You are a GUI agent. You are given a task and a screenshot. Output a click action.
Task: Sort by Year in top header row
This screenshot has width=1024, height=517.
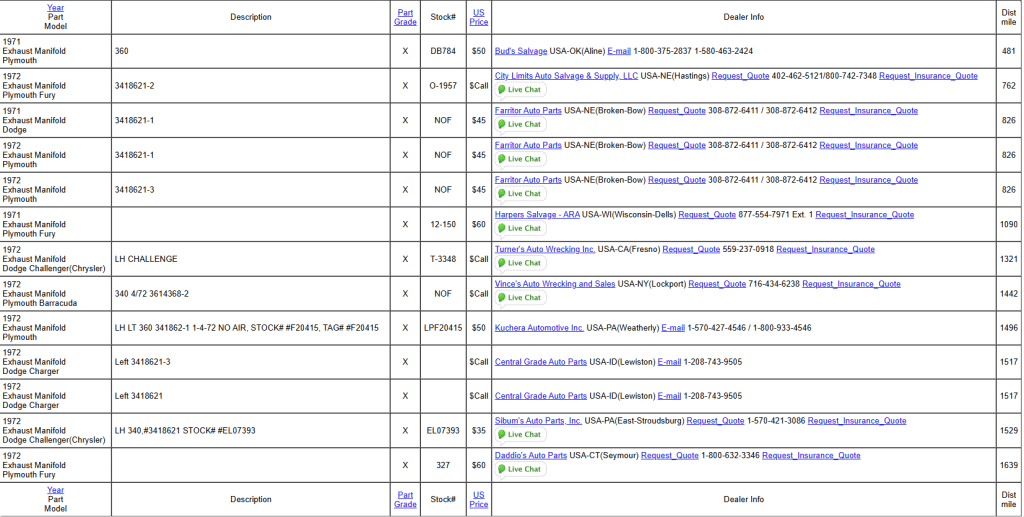coord(55,7)
